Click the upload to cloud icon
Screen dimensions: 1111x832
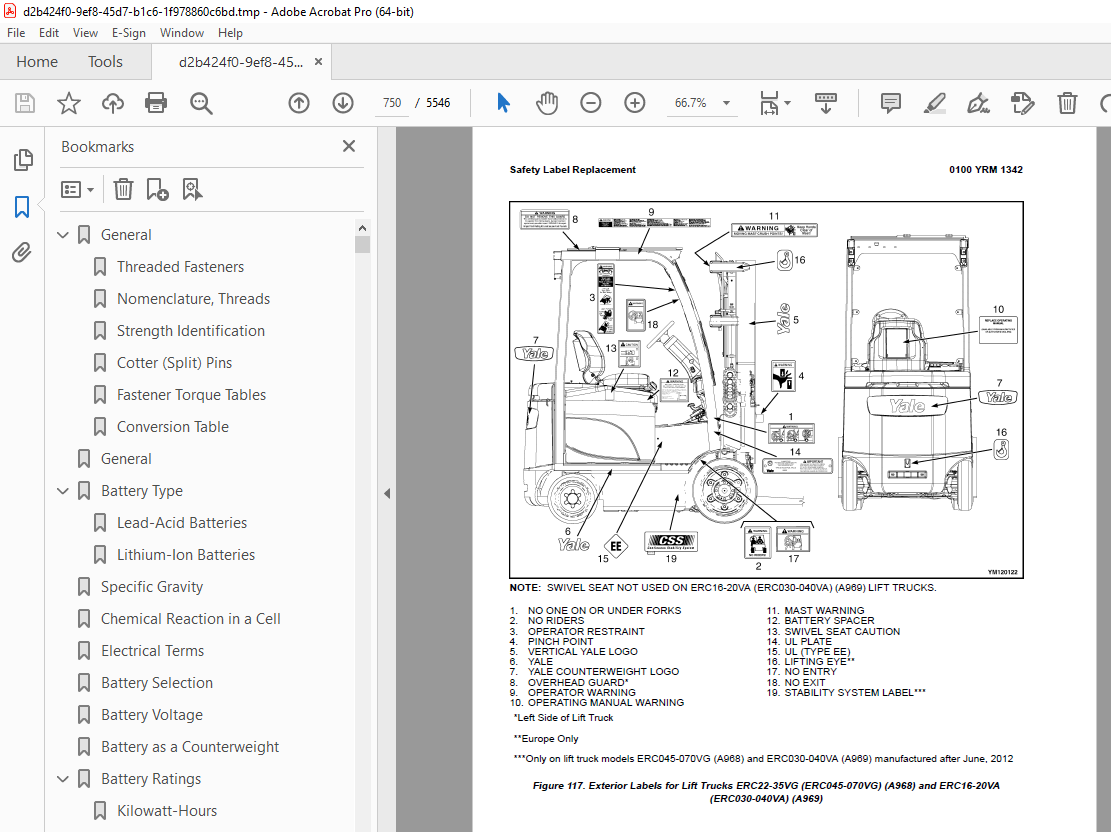[113, 103]
